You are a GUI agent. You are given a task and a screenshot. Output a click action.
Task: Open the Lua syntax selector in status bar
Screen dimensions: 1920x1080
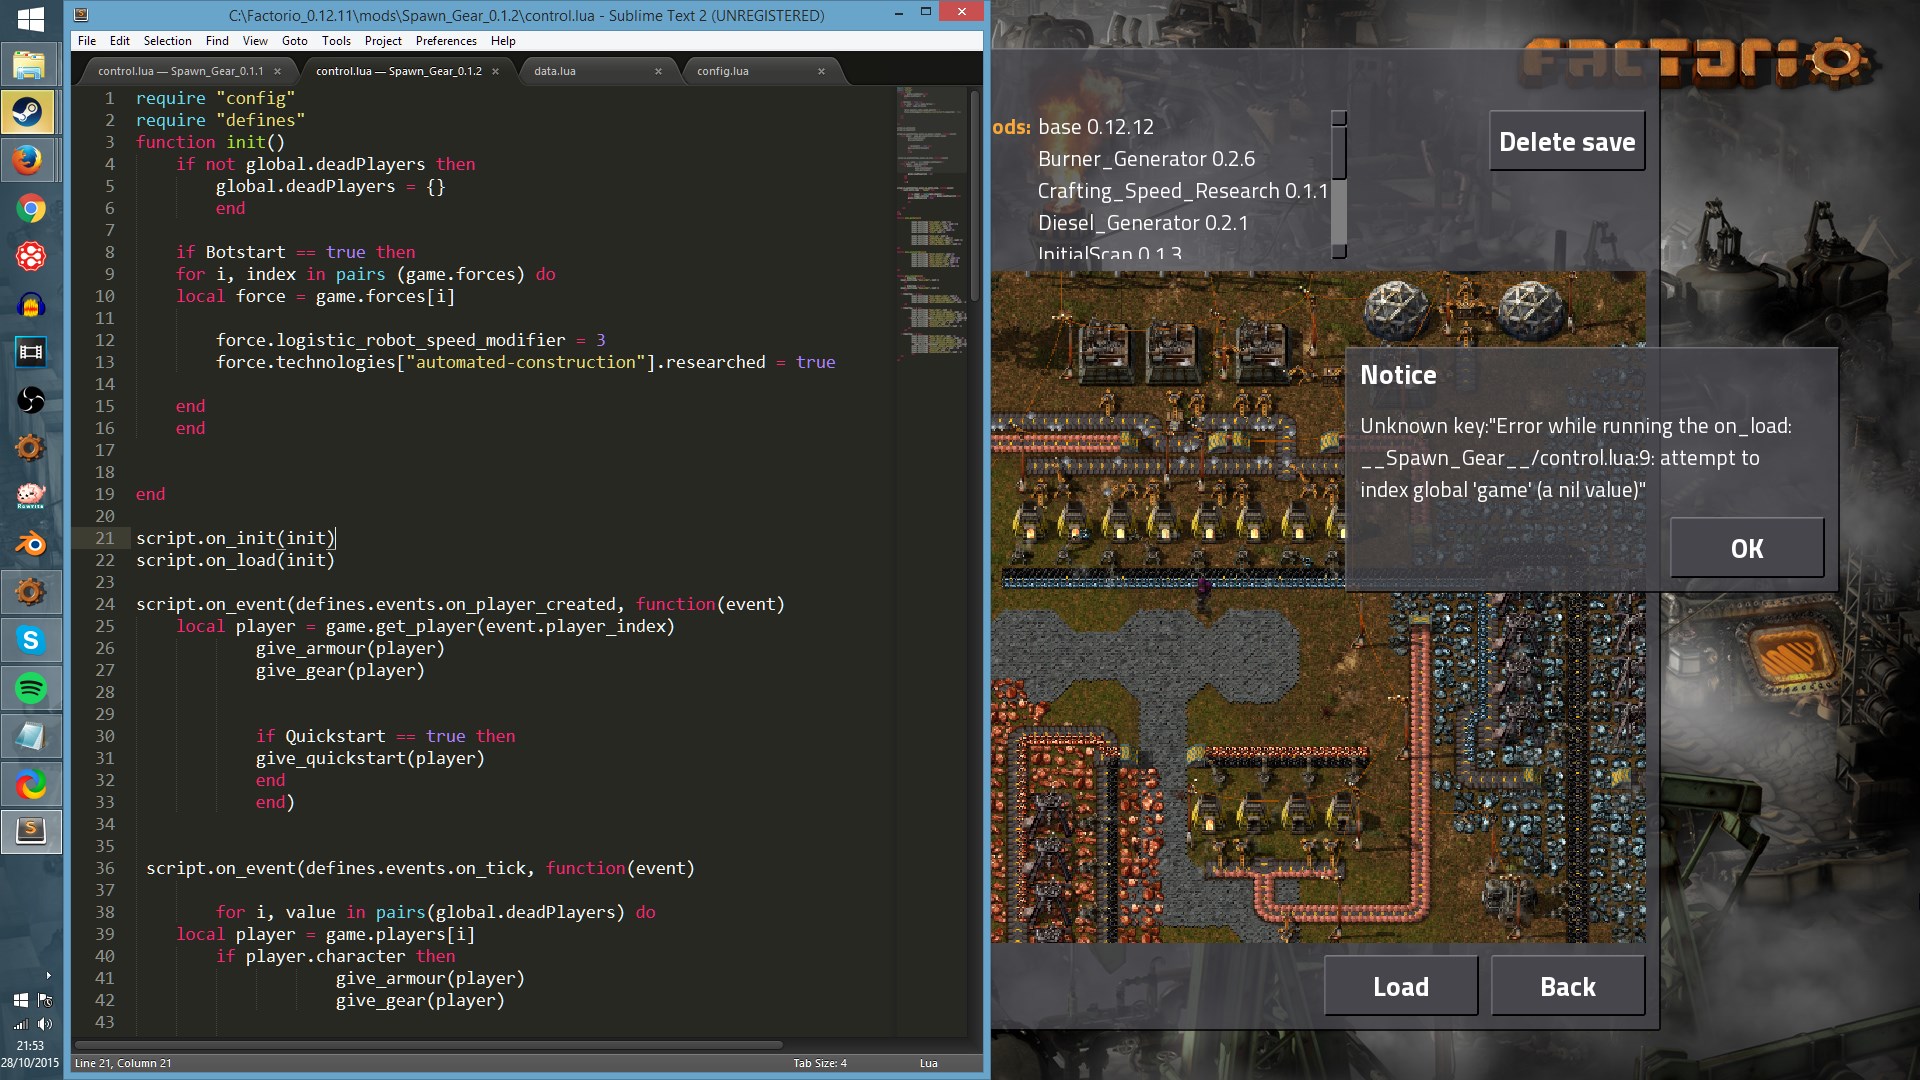[x=929, y=1063]
